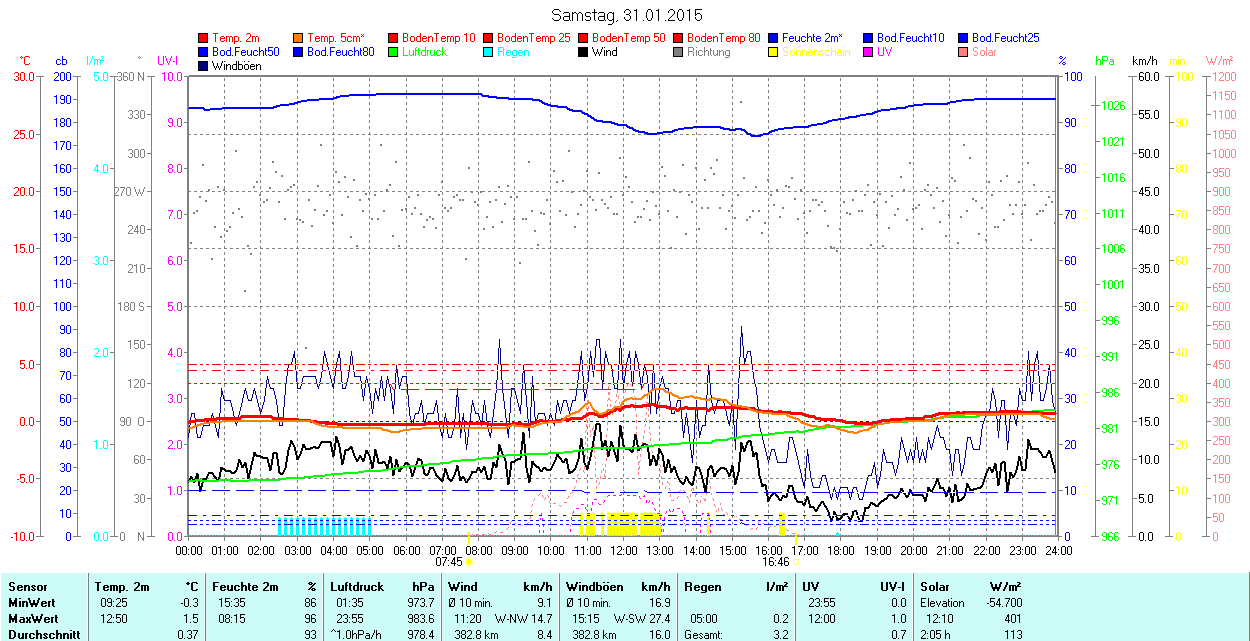Viewport: 1250px width, 641px height.
Task: Select the black Wind legend square
Action: point(584,52)
